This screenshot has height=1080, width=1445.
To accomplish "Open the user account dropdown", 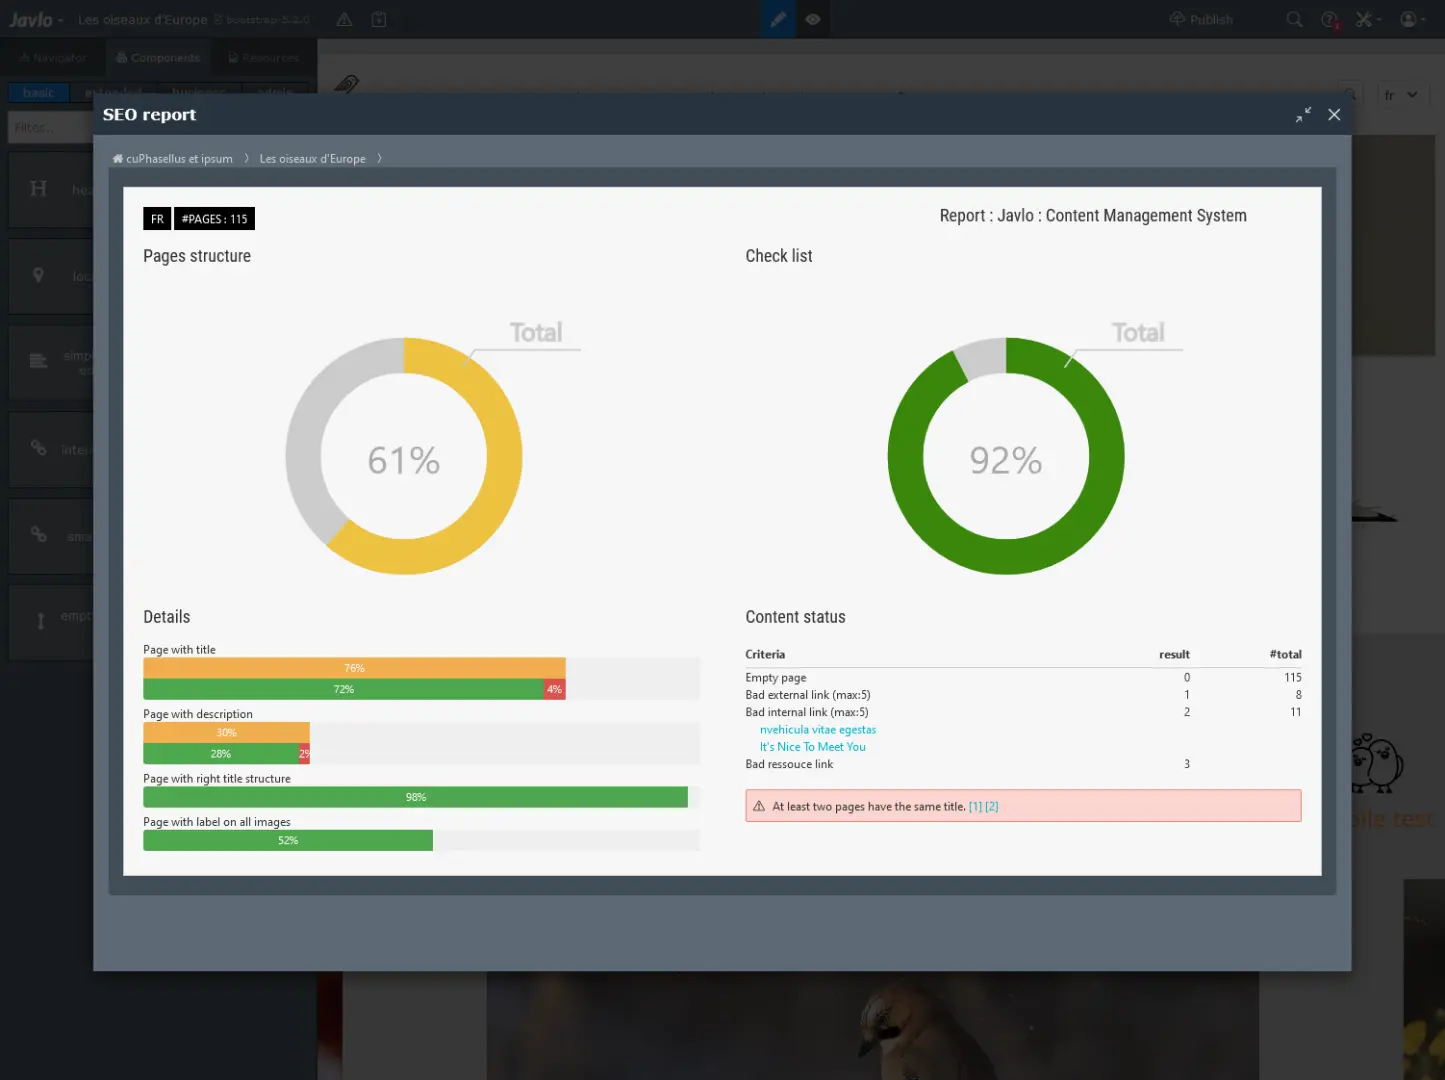I will pyautogui.click(x=1411, y=19).
